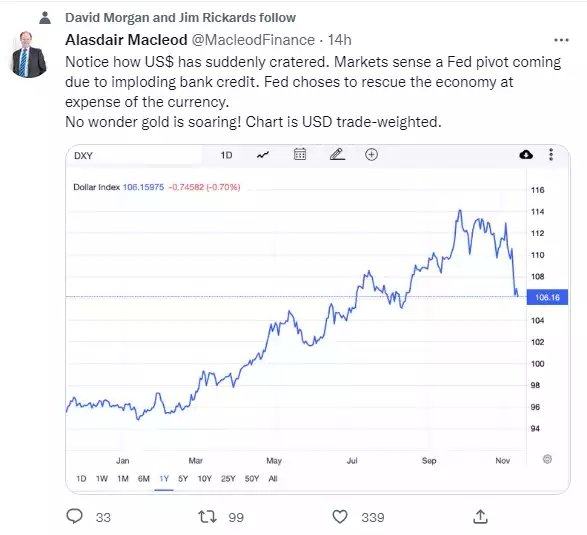Like the tweet with heart icon

point(340,517)
